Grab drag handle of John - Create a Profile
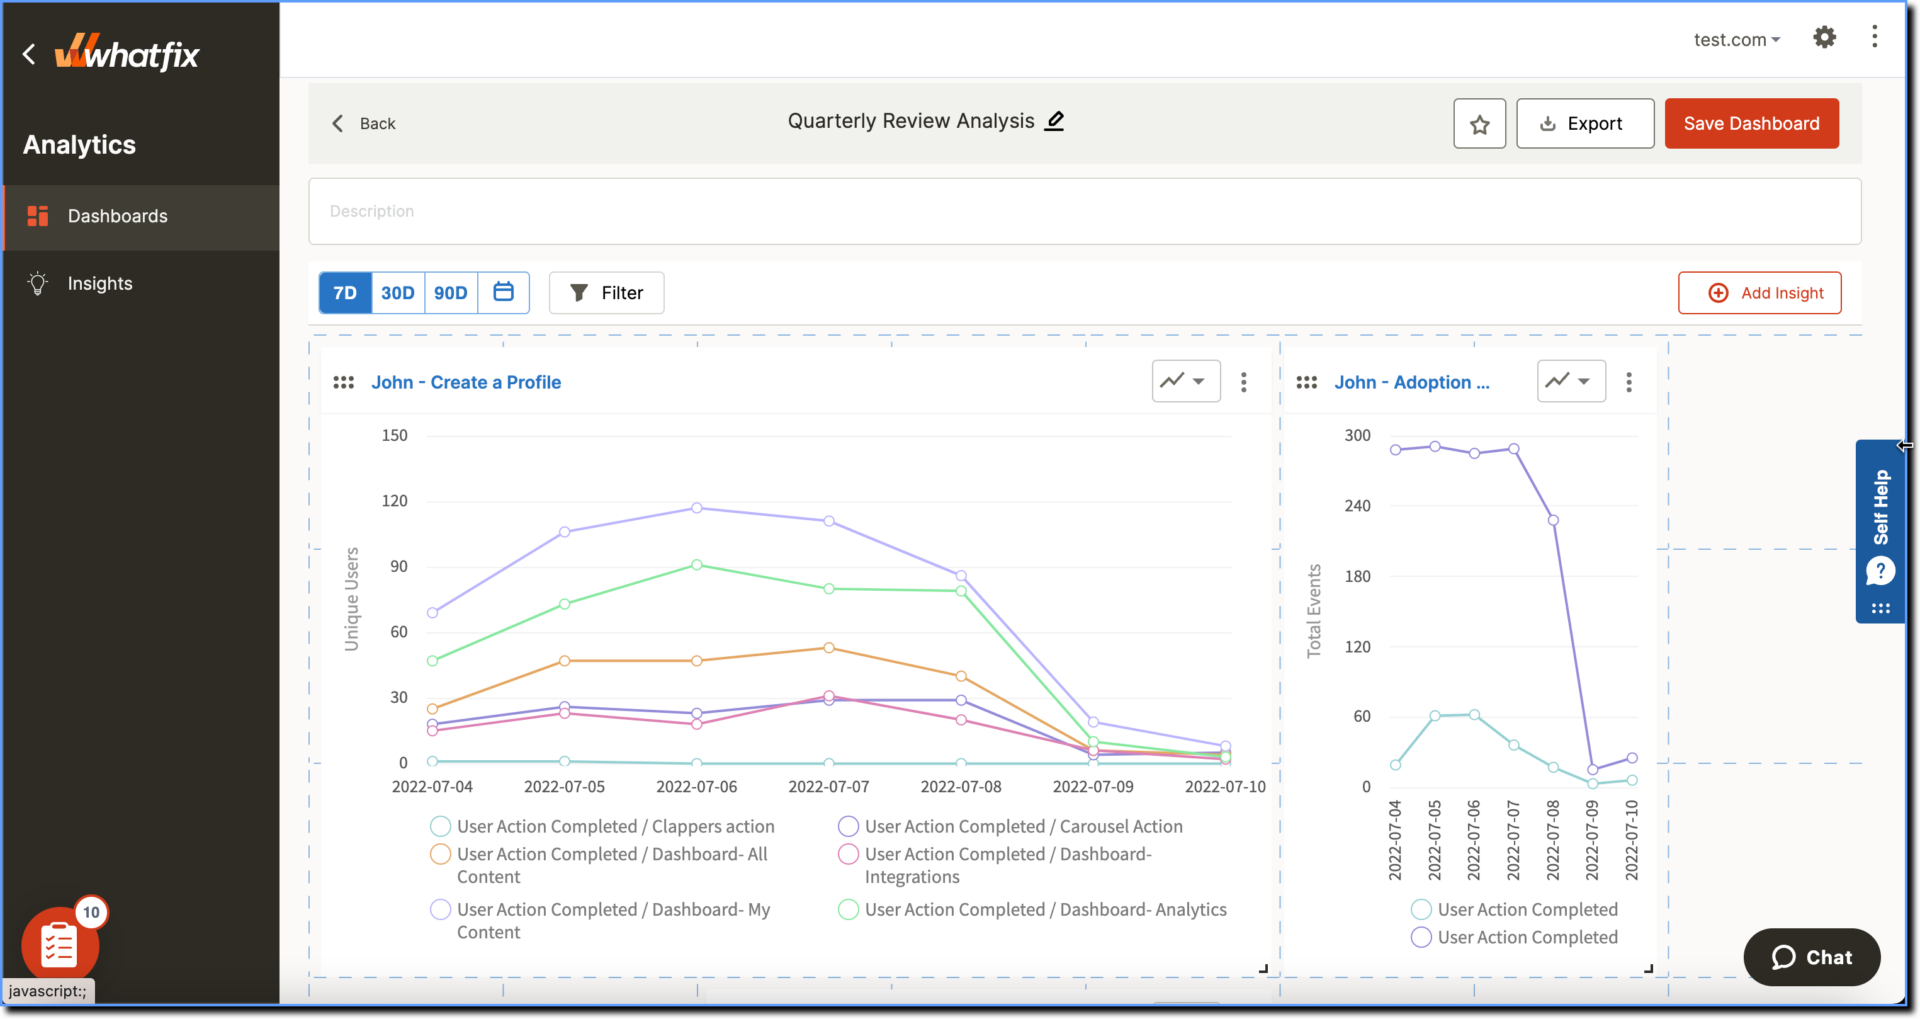1920x1019 pixels. [343, 382]
